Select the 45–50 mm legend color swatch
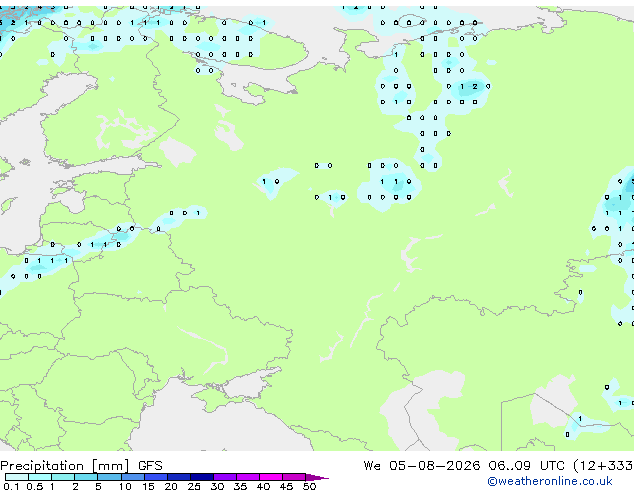634x490 pixels. tap(294, 477)
